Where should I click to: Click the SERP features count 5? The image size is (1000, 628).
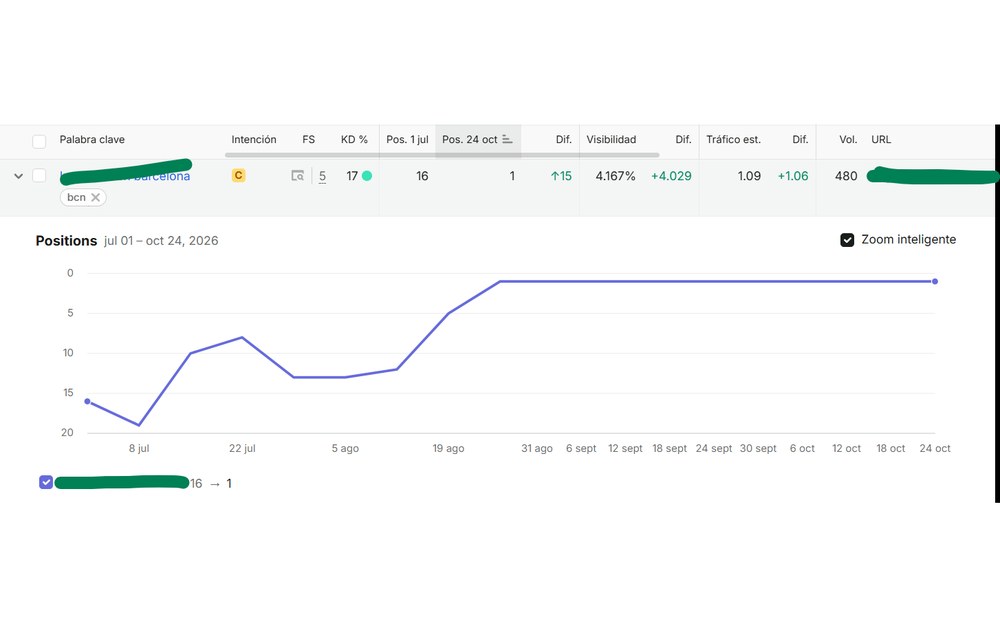(322, 176)
